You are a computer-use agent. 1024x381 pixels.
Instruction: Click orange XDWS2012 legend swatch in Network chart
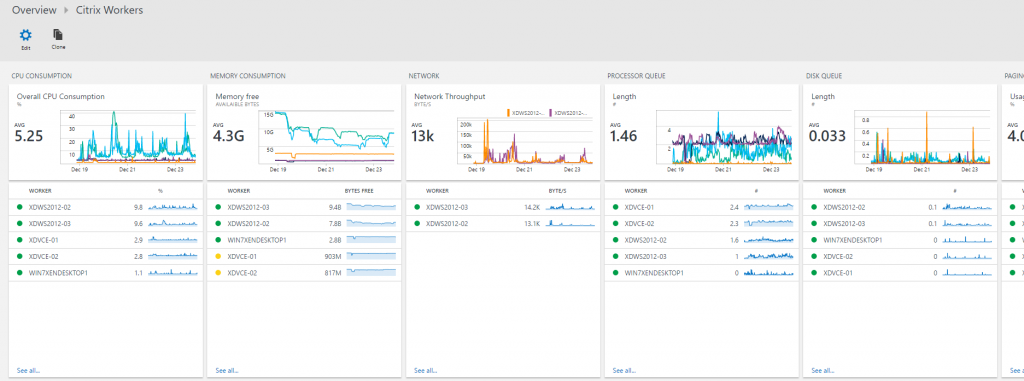pos(508,112)
